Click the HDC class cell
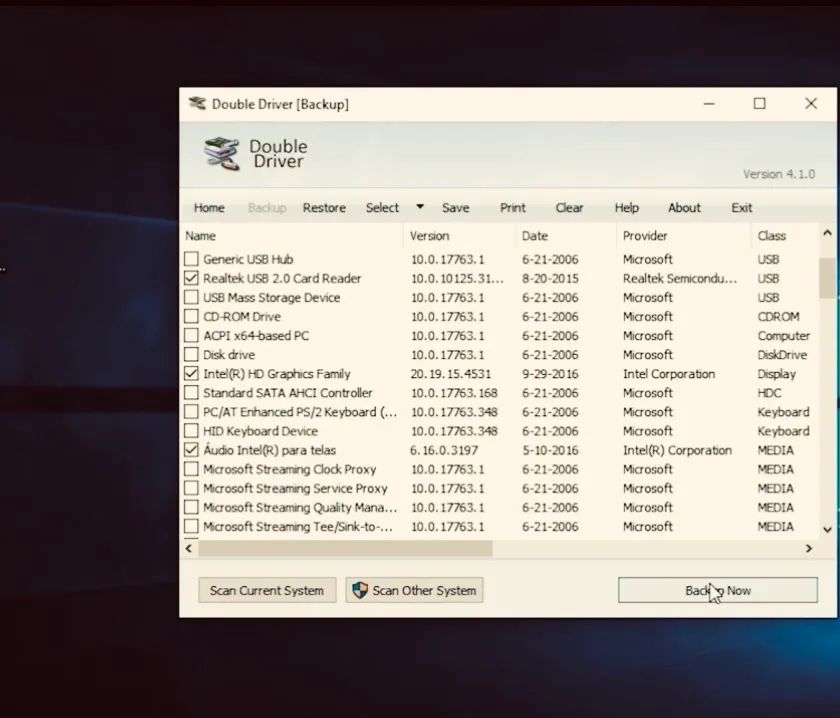This screenshot has width=840, height=718. coord(769,393)
